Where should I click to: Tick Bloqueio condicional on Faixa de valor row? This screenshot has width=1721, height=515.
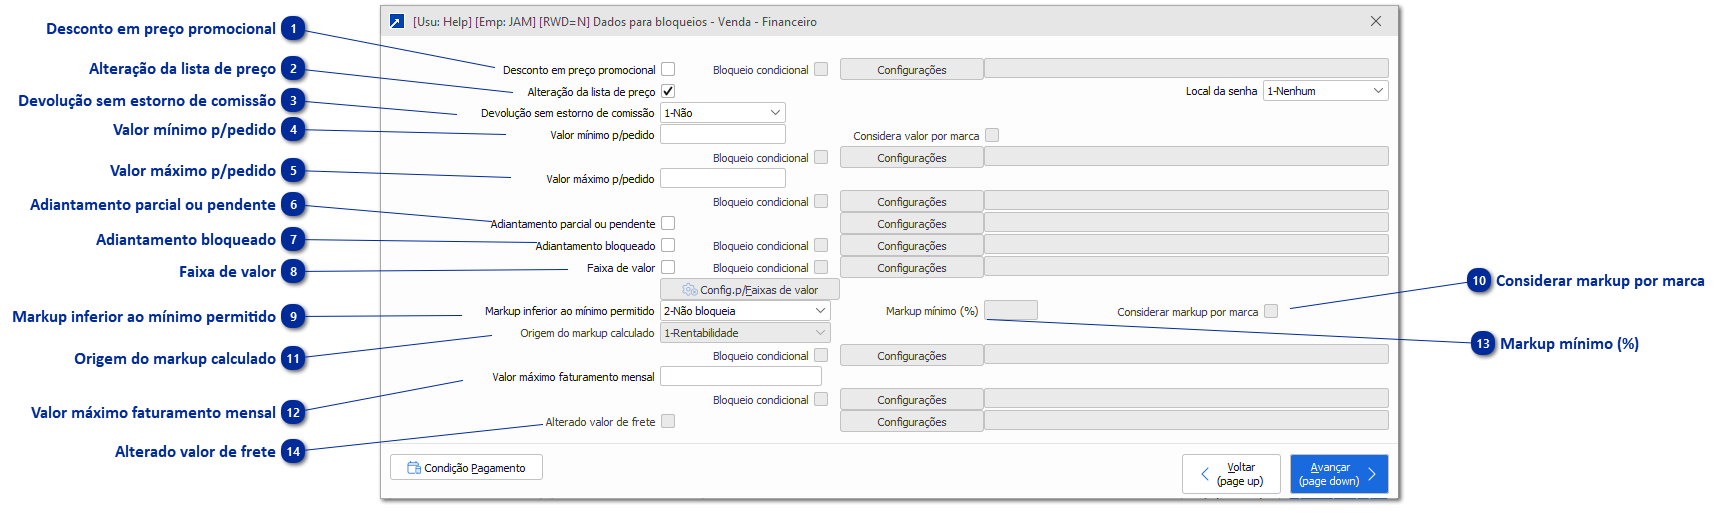pyautogui.click(x=821, y=267)
